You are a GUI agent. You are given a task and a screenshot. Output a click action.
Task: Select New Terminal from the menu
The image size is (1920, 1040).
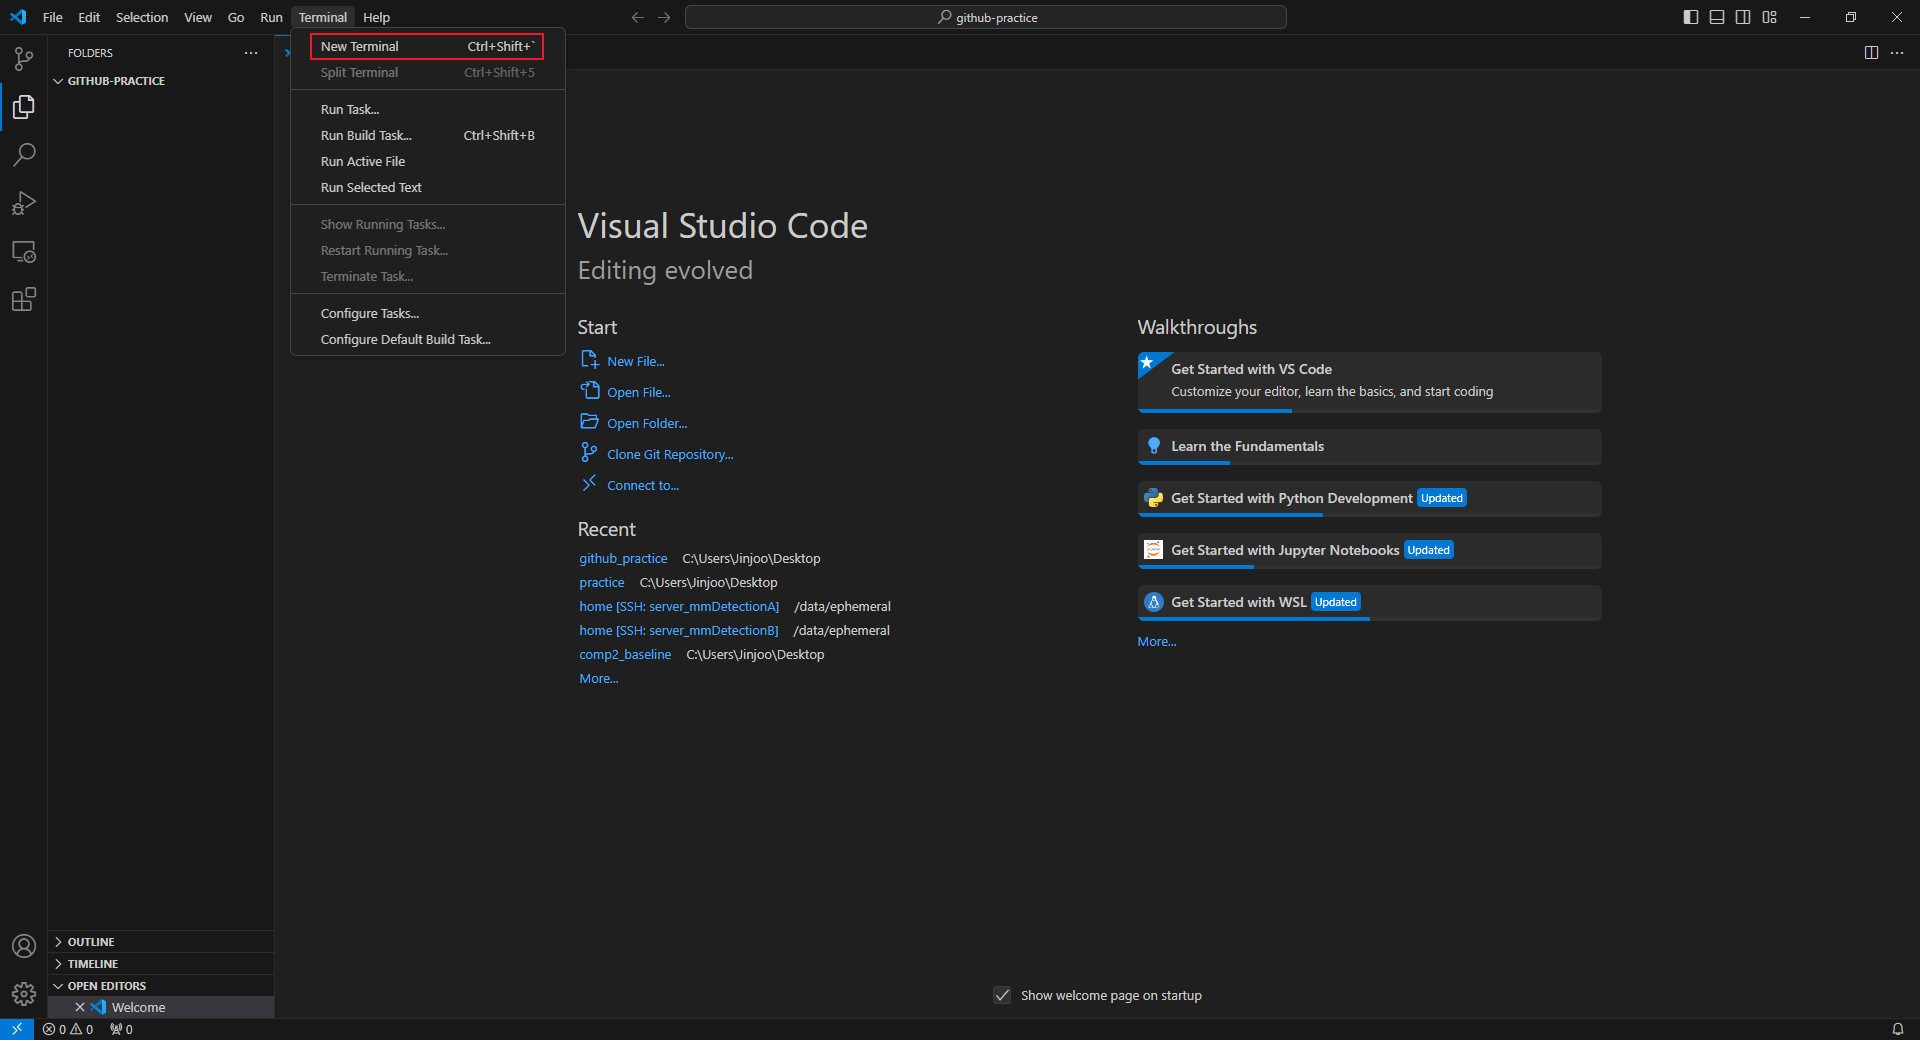[360, 47]
